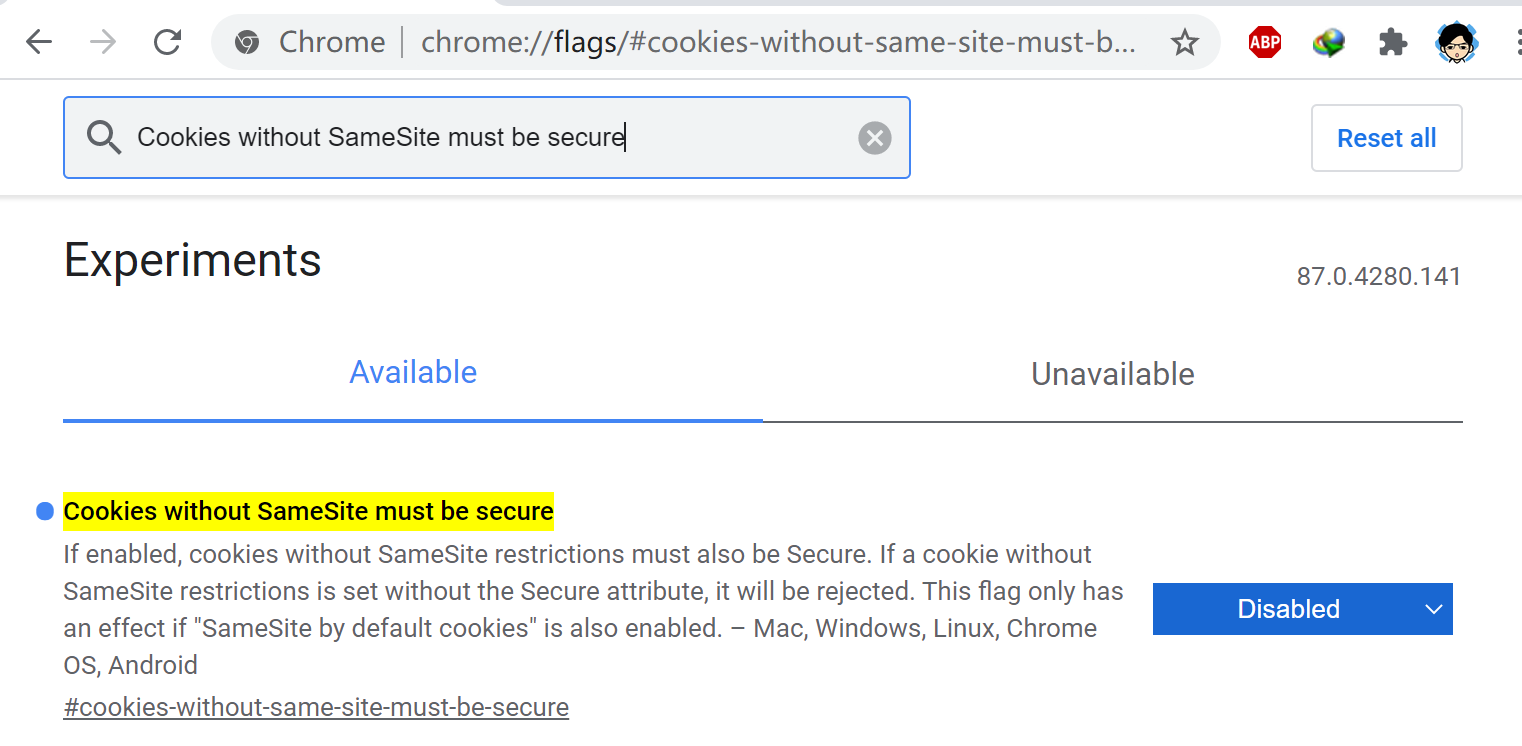Clear the search field with the X button
1522x746 pixels.
(875, 138)
